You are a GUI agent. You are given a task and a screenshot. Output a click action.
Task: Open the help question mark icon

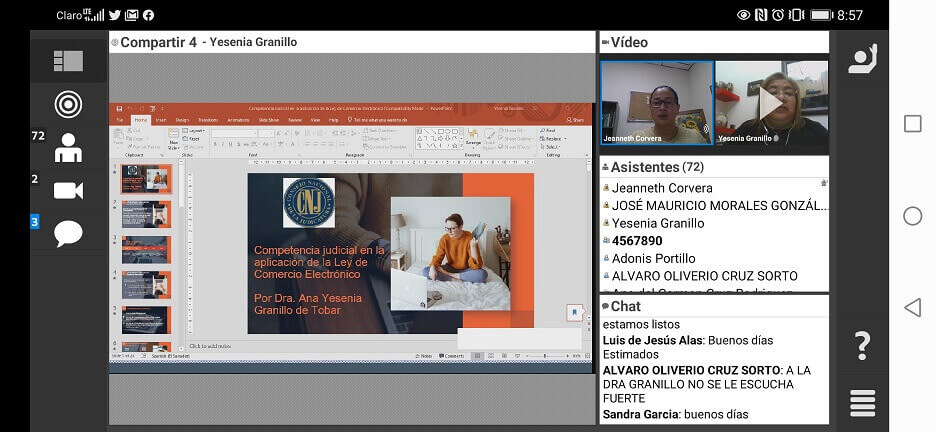[x=862, y=345]
